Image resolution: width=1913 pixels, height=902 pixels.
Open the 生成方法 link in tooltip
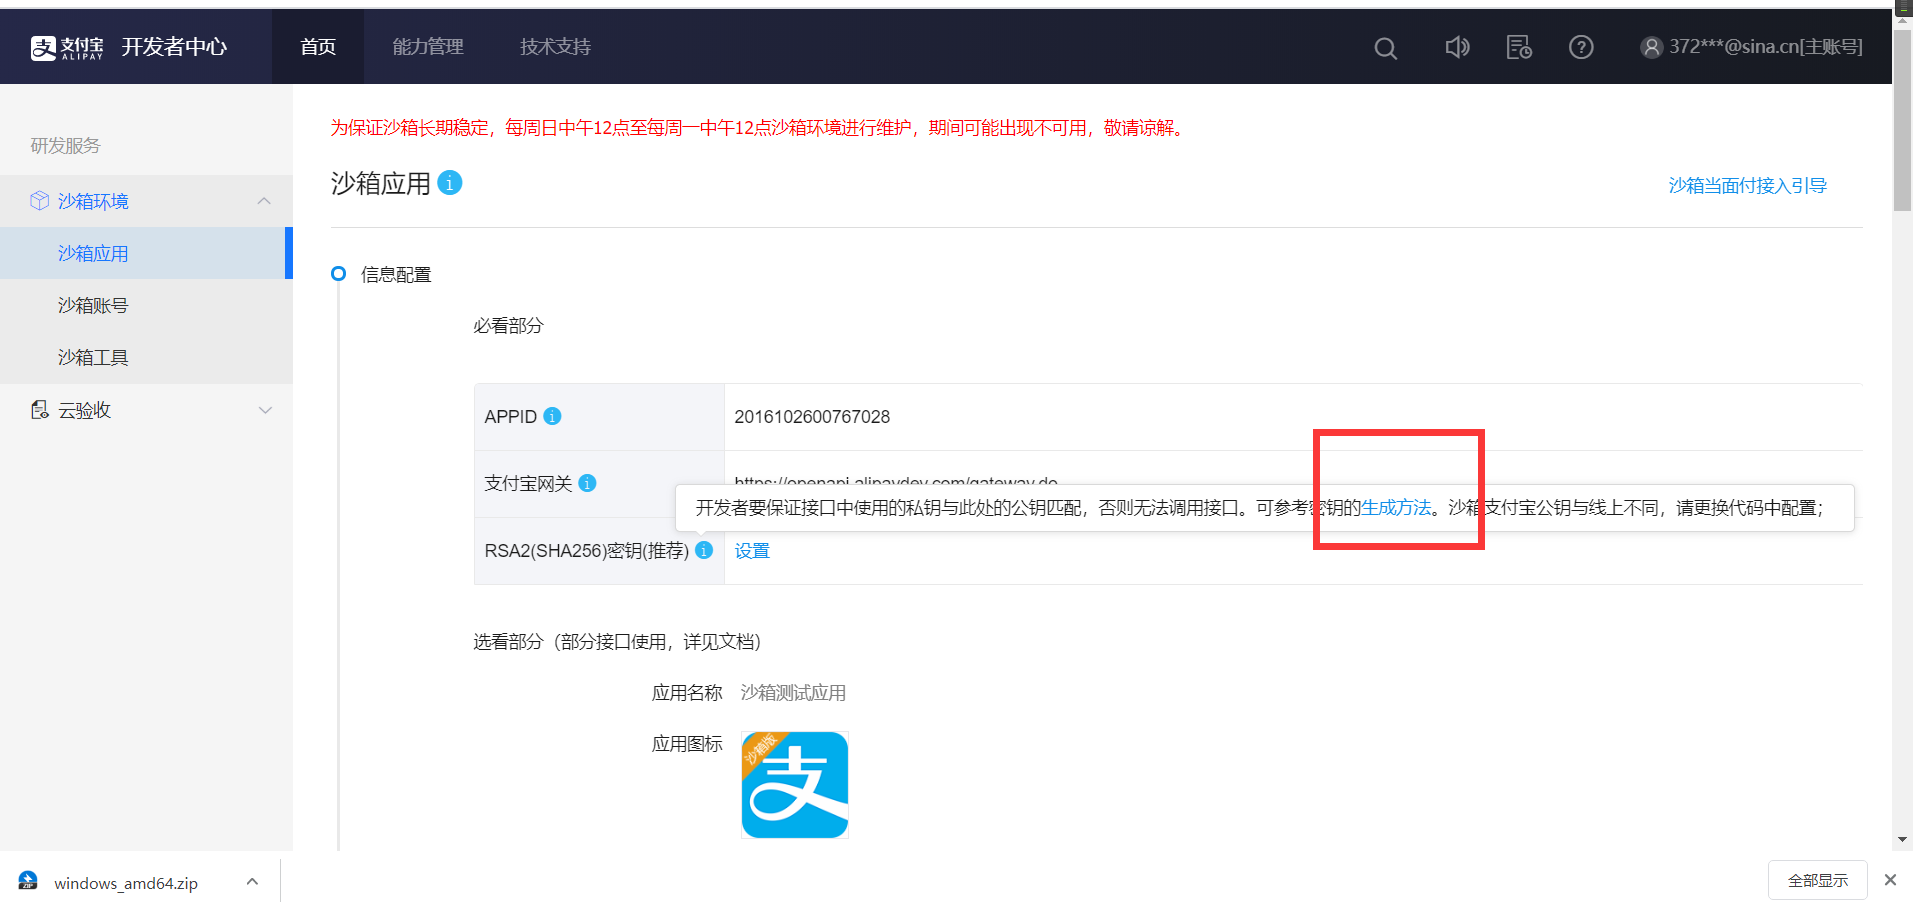(x=1396, y=508)
